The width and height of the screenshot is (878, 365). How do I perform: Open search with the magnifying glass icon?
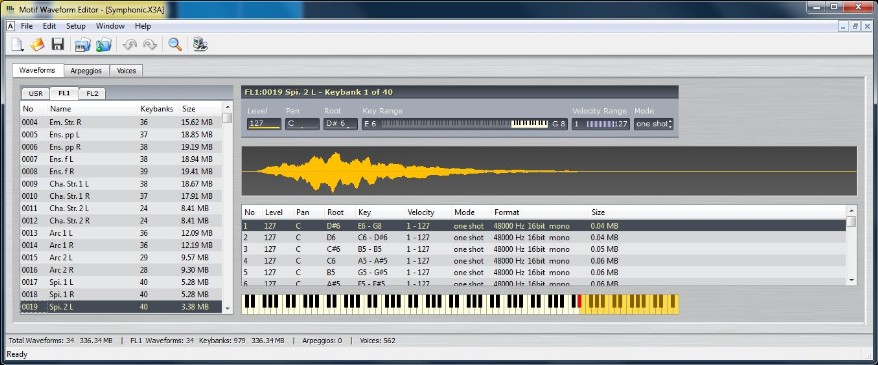(x=175, y=45)
